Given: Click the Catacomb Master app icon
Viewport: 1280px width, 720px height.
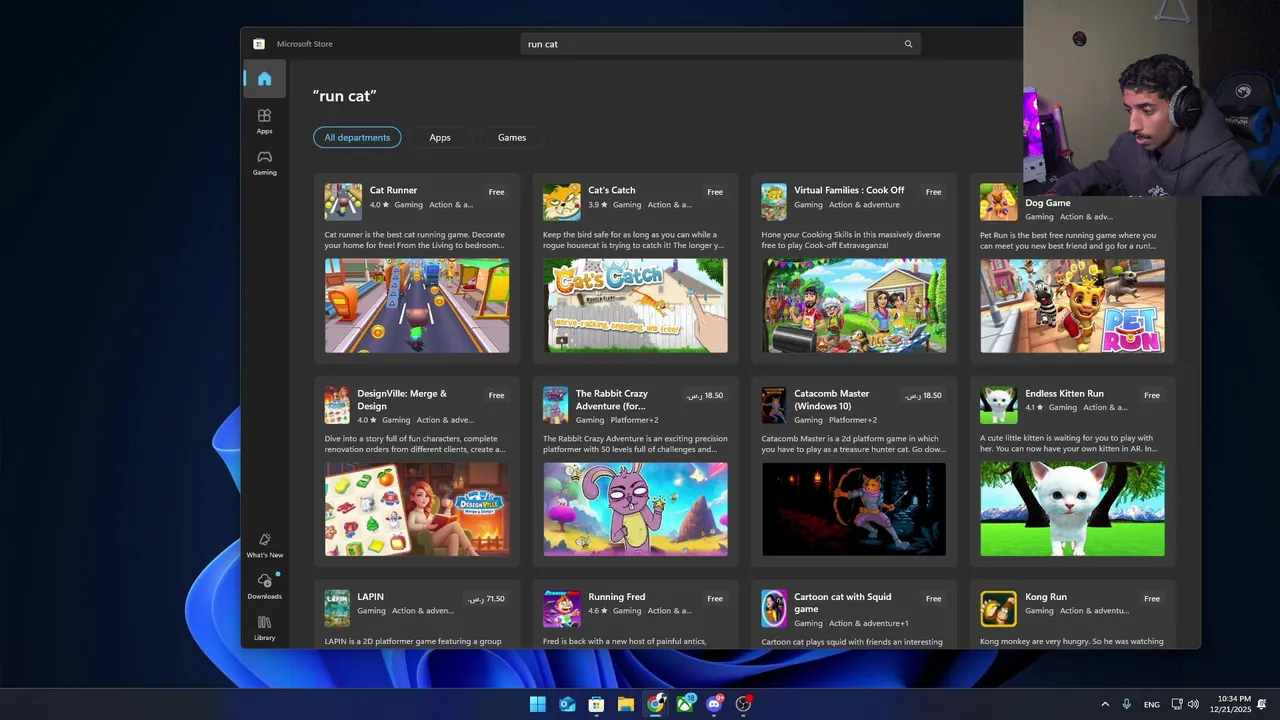Looking at the screenshot, I should [774, 405].
